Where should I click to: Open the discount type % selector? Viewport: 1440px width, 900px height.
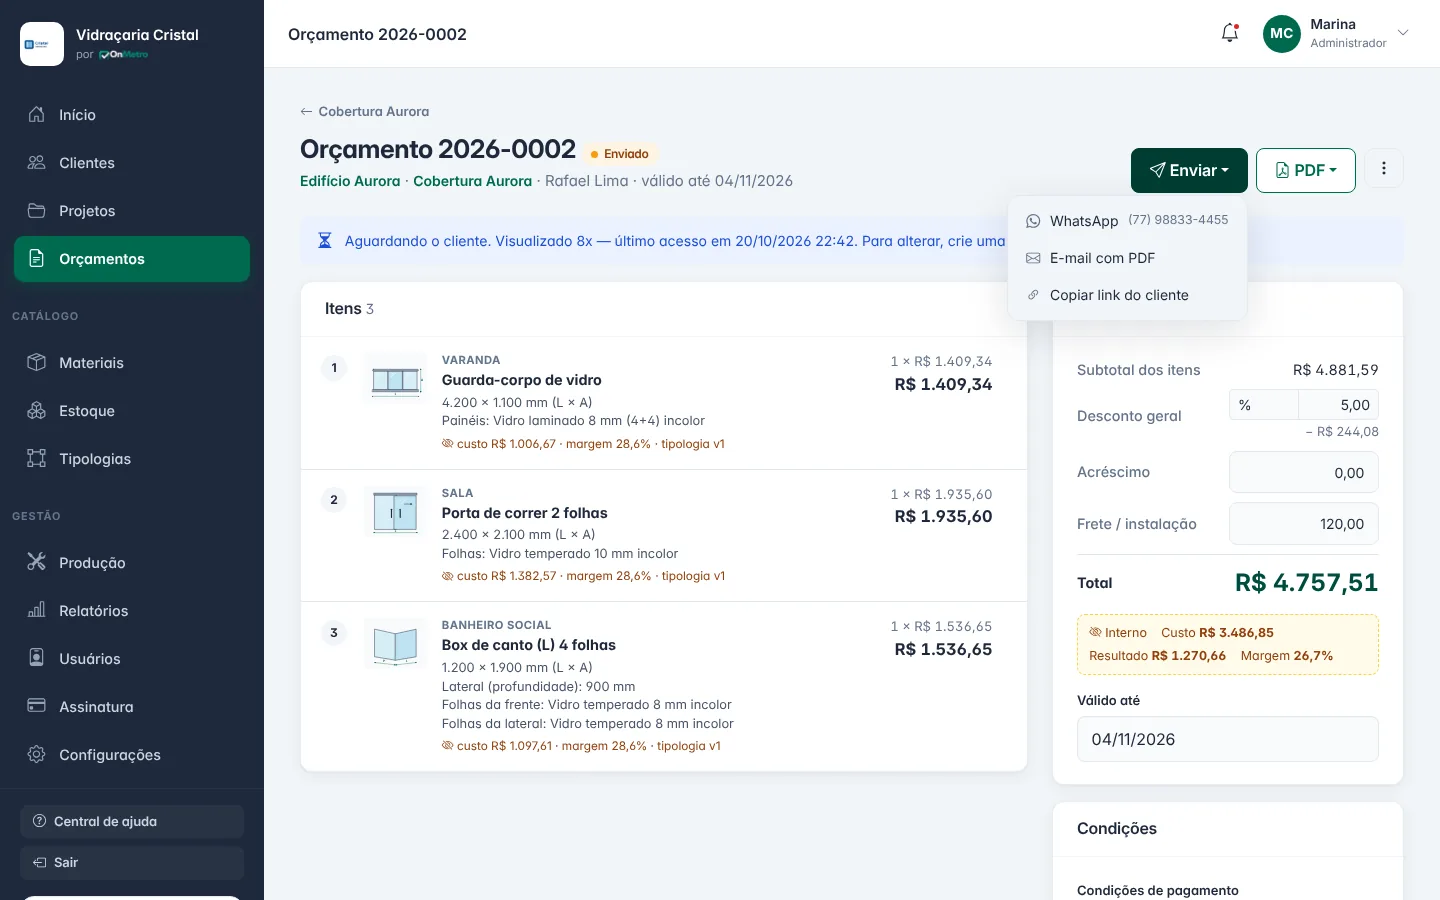pos(1264,405)
